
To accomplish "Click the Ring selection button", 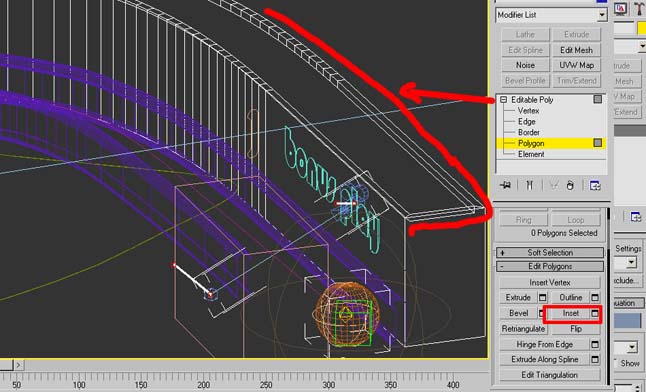I will pyautogui.click(x=524, y=220).
